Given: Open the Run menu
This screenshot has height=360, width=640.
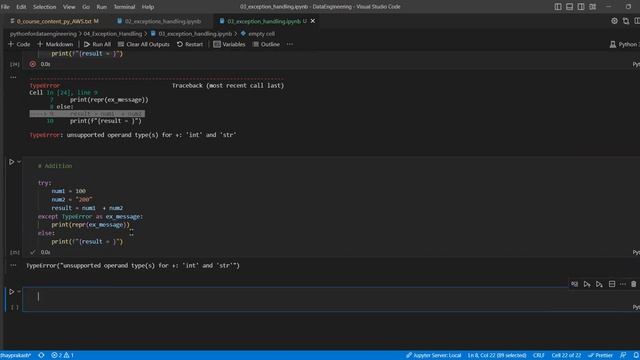Looking at the screenshot, I should point(101,7).
